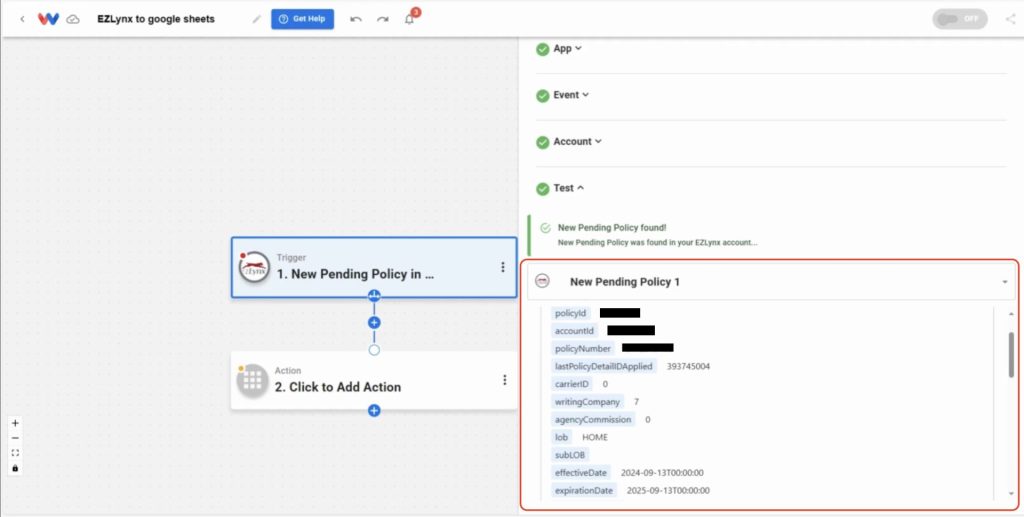Viewport: 1024px width, 517px height.
Task: Click the share icon
Action: point(1010,19)
